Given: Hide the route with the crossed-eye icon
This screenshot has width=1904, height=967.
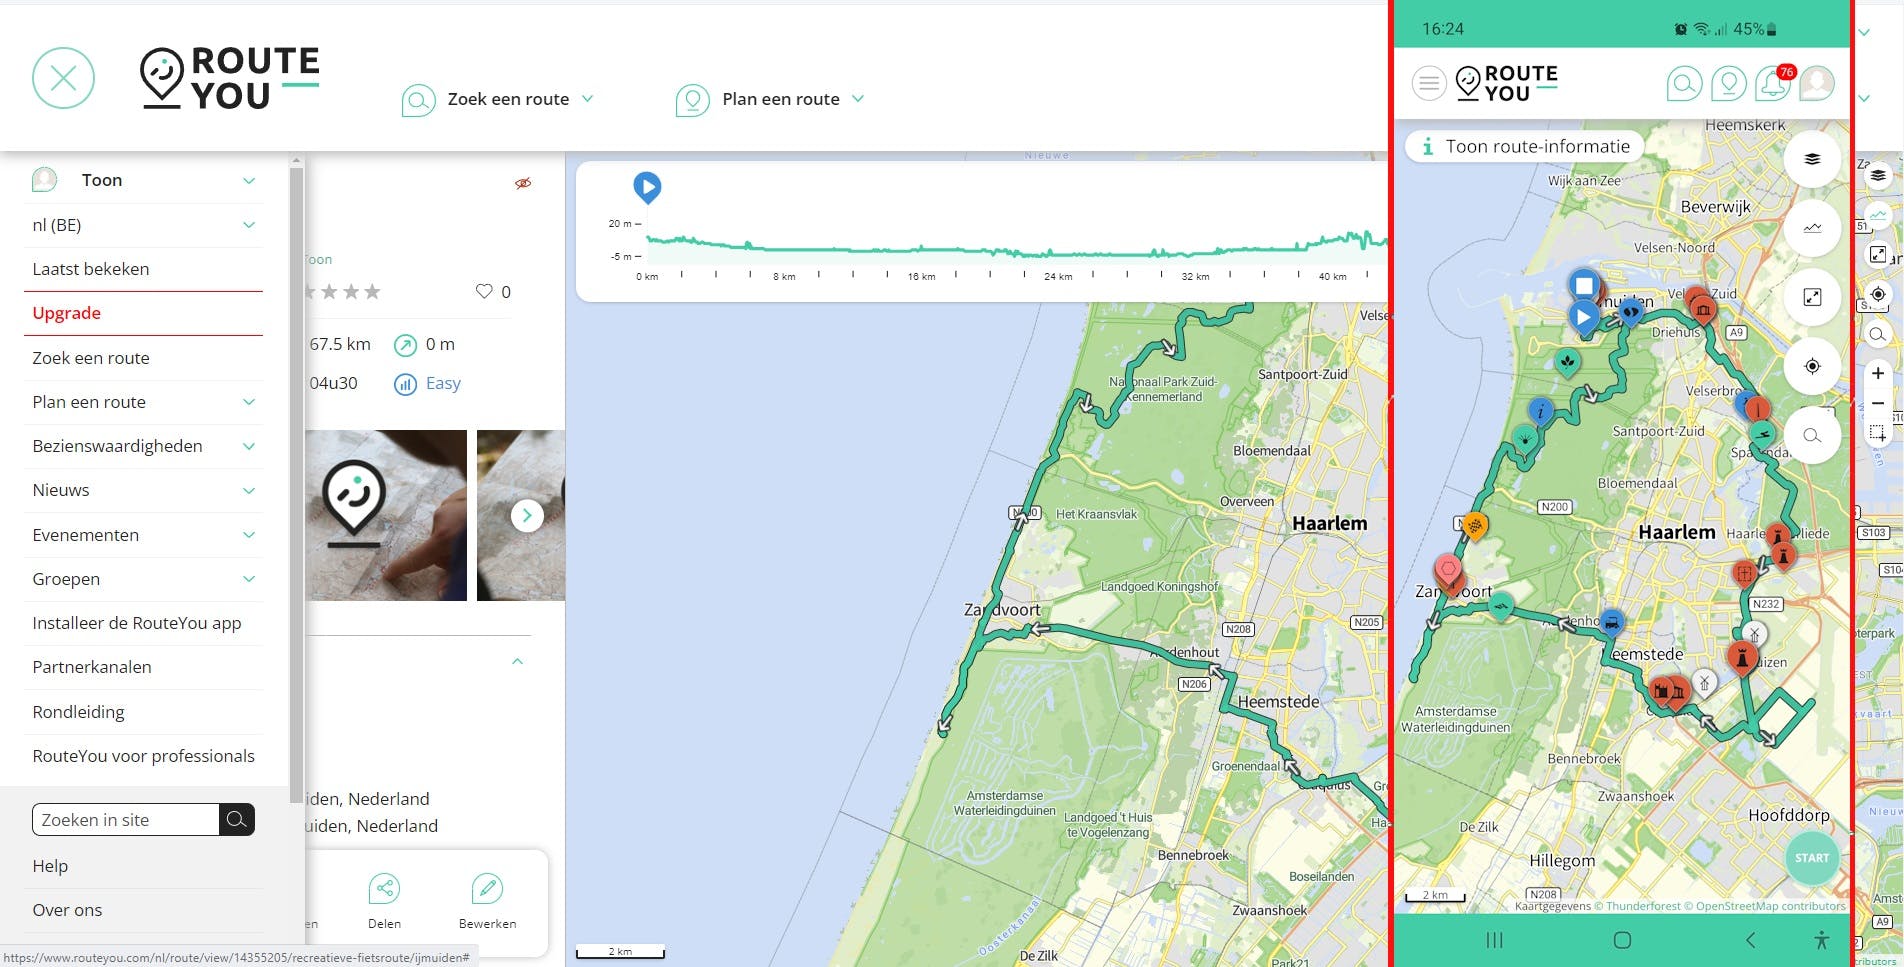Looking at the screenshot, I should [x=524, y=183].
